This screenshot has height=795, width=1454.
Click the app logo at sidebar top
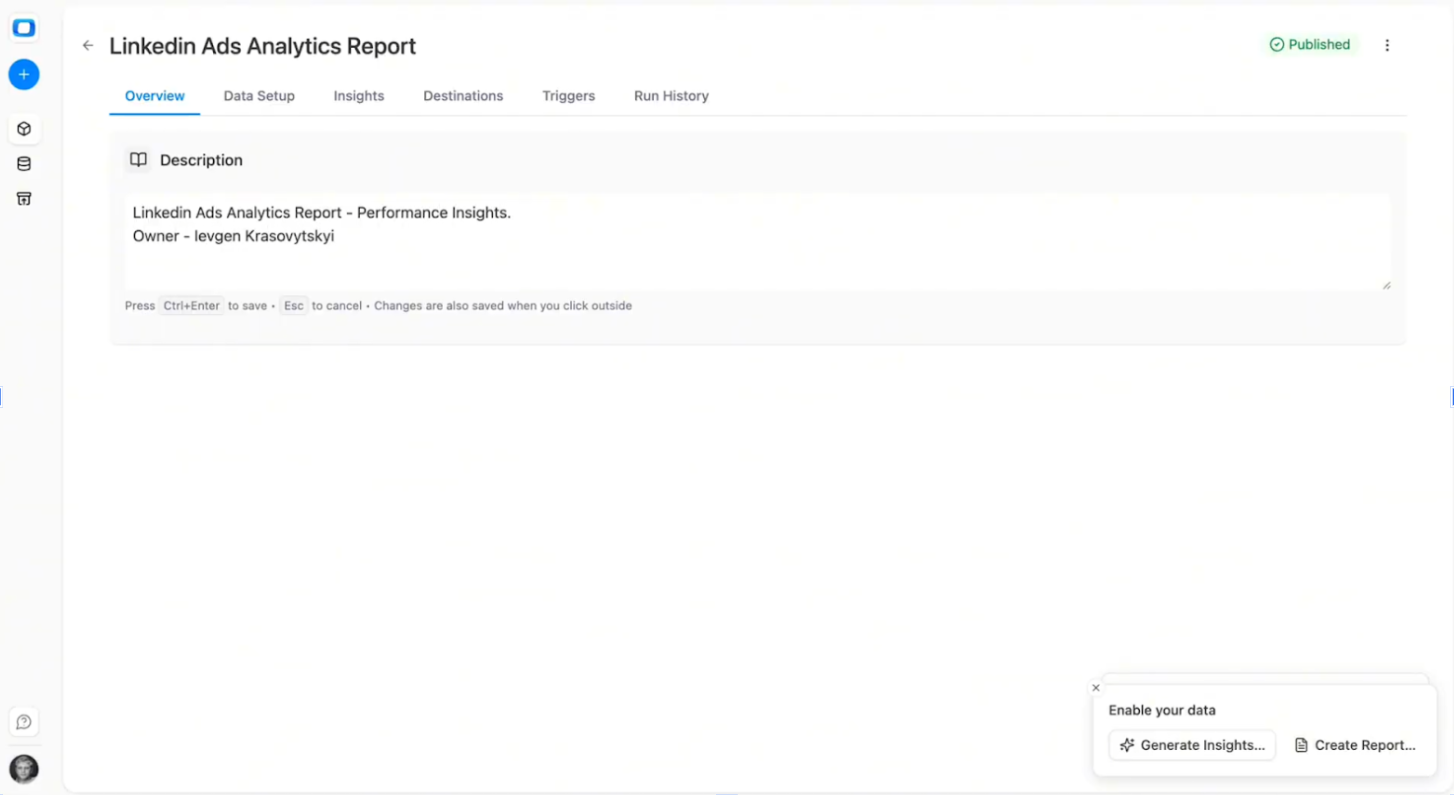coord(23,28)
